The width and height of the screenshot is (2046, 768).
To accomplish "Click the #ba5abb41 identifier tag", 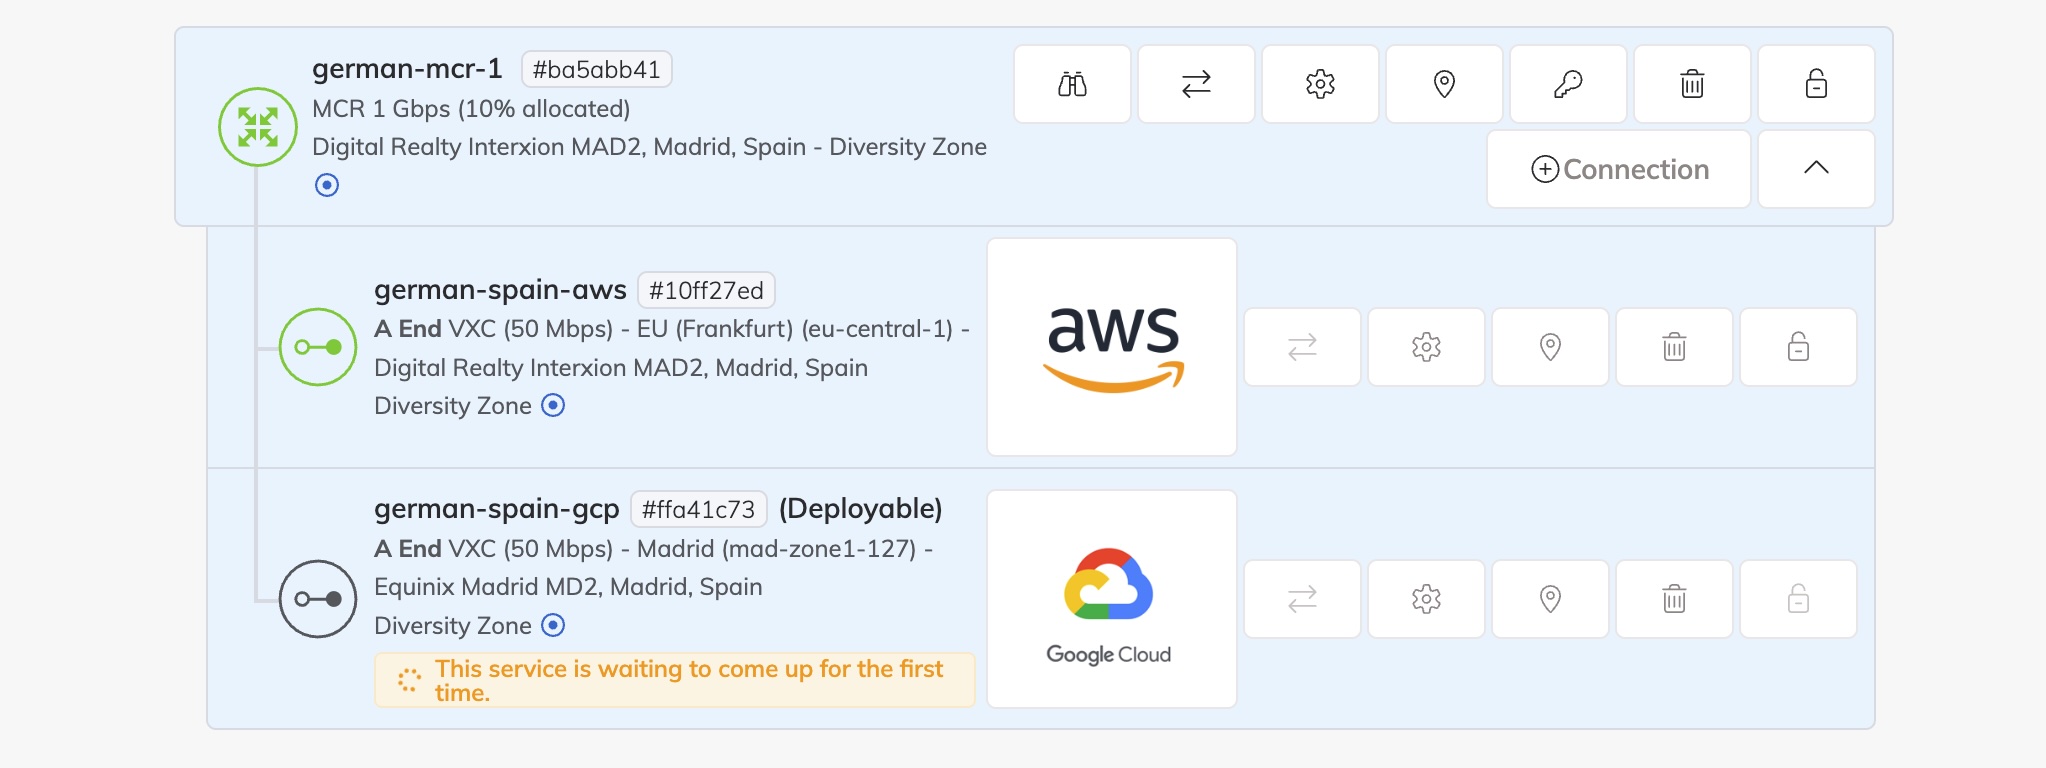I will [x=596, y=68].
